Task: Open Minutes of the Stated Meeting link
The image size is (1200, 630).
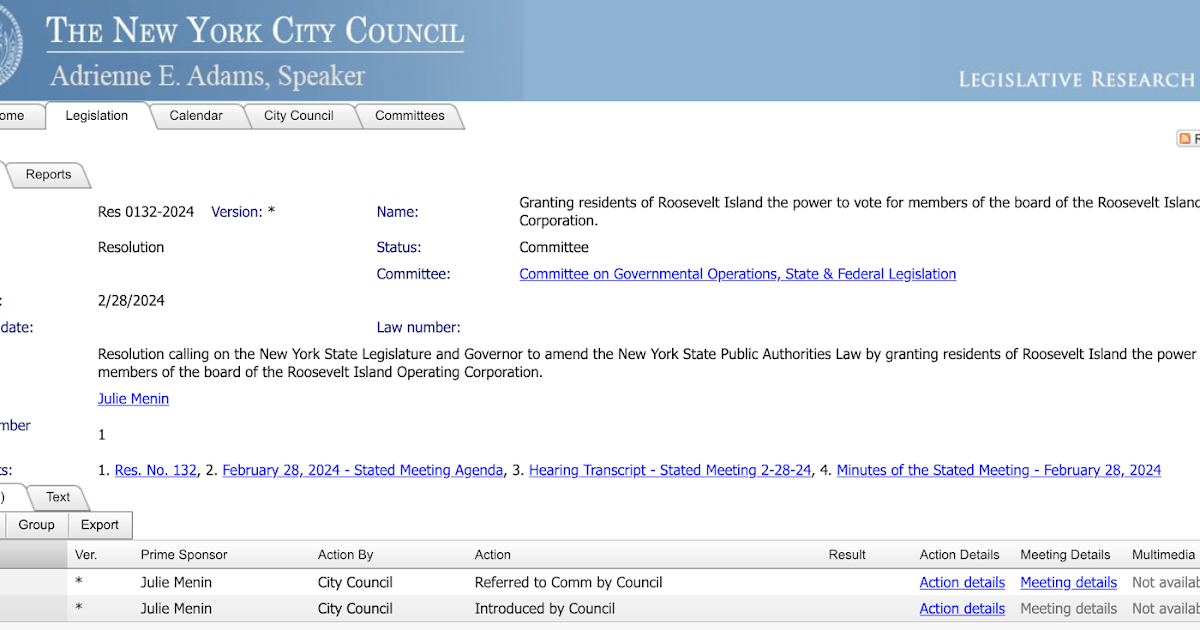Action: point(998,470)
